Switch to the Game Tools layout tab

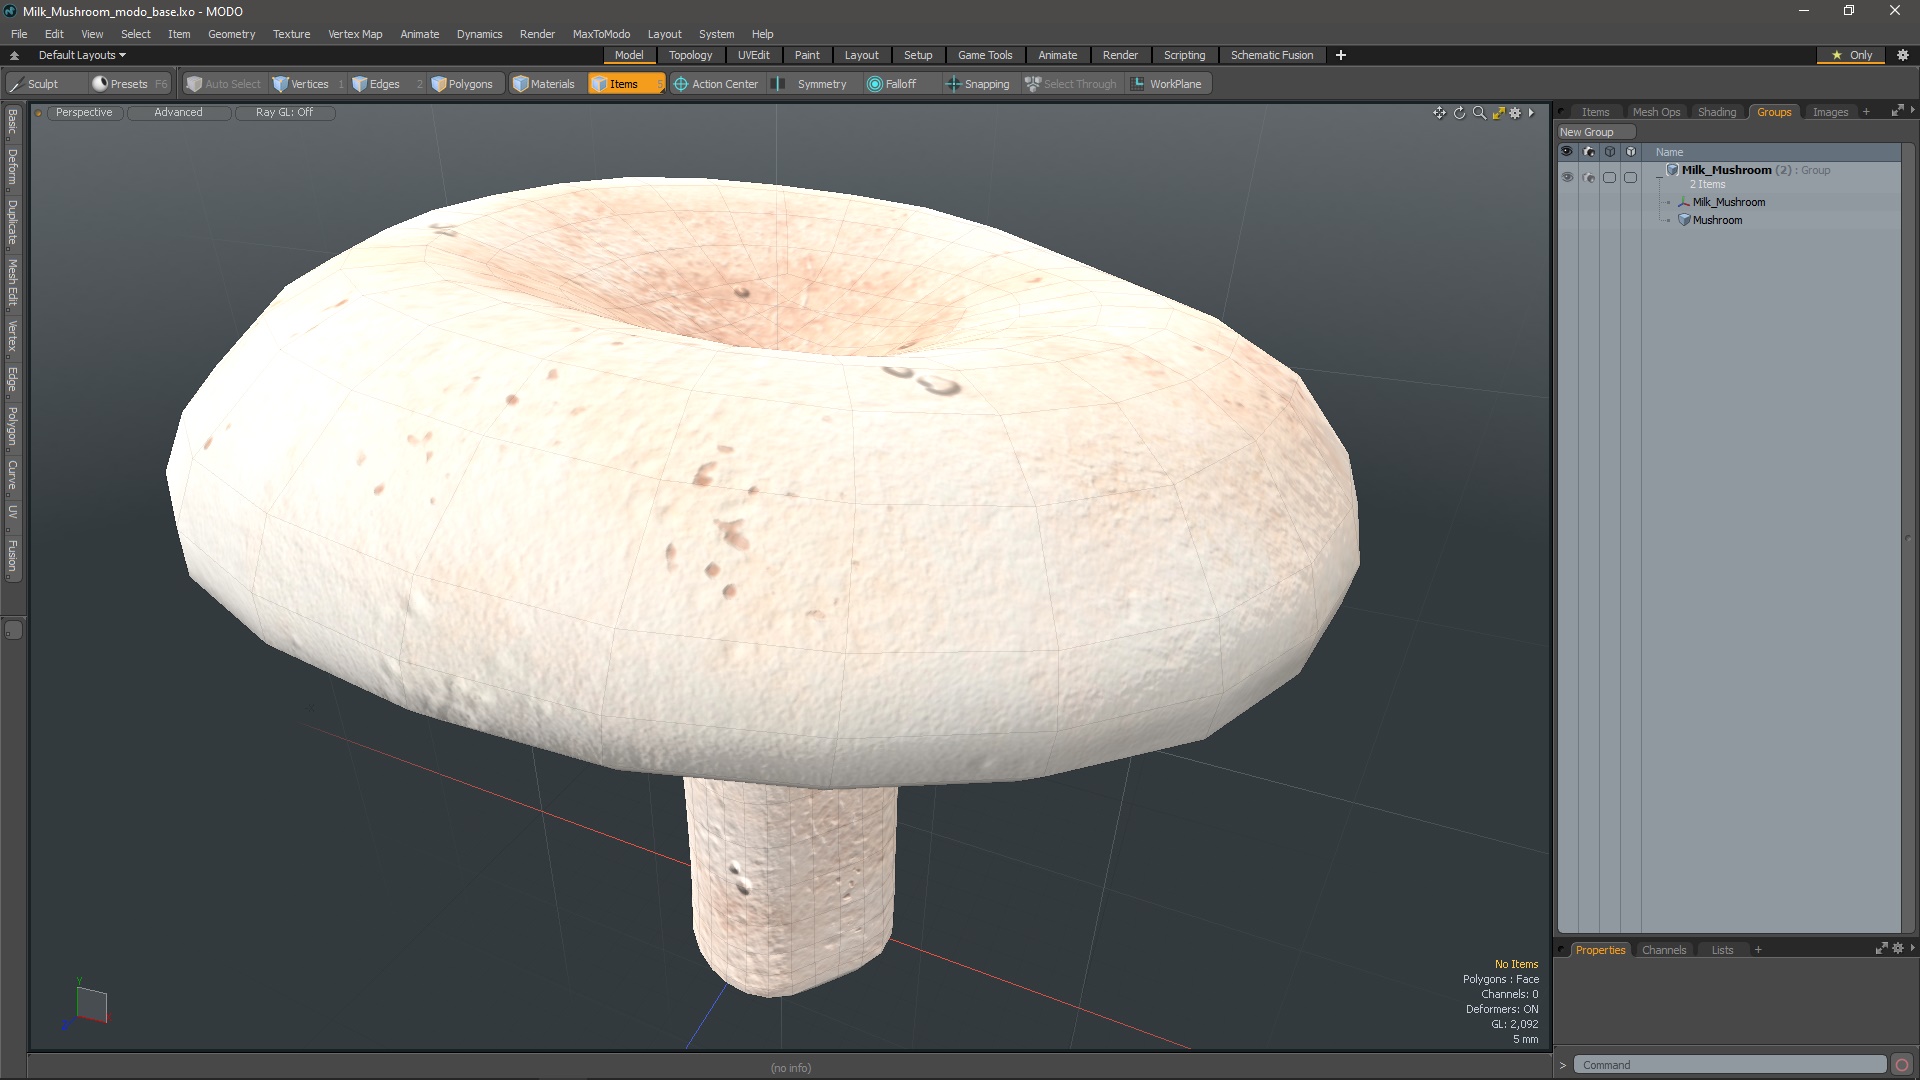[985, 55]
